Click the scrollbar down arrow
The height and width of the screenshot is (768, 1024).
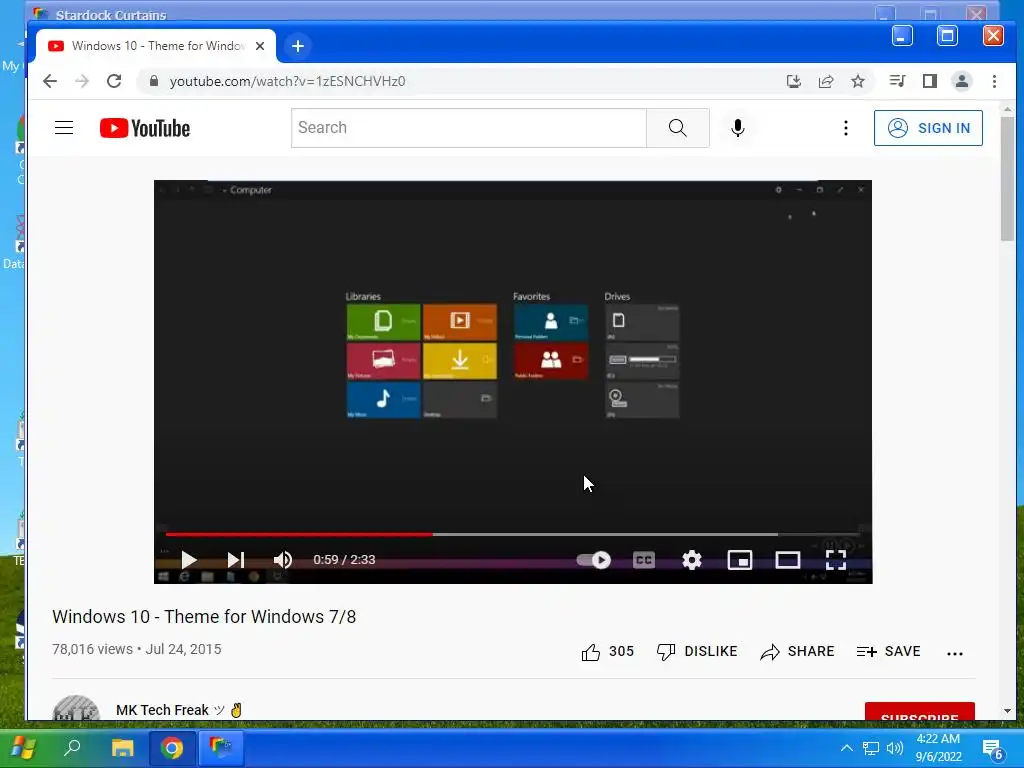tap(1007, 711)
